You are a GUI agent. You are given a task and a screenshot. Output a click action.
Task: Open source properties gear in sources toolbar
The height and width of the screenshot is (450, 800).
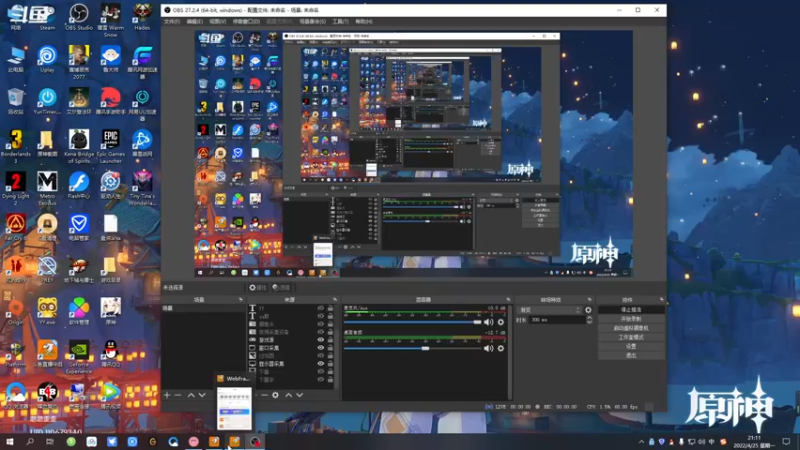click(276, 395)
